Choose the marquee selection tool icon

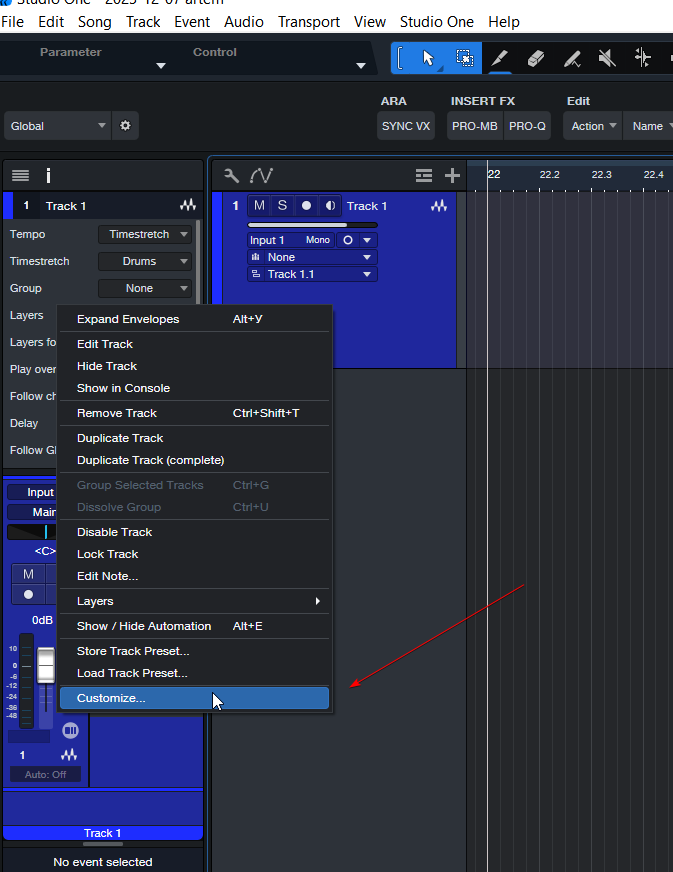pos(464,58)
